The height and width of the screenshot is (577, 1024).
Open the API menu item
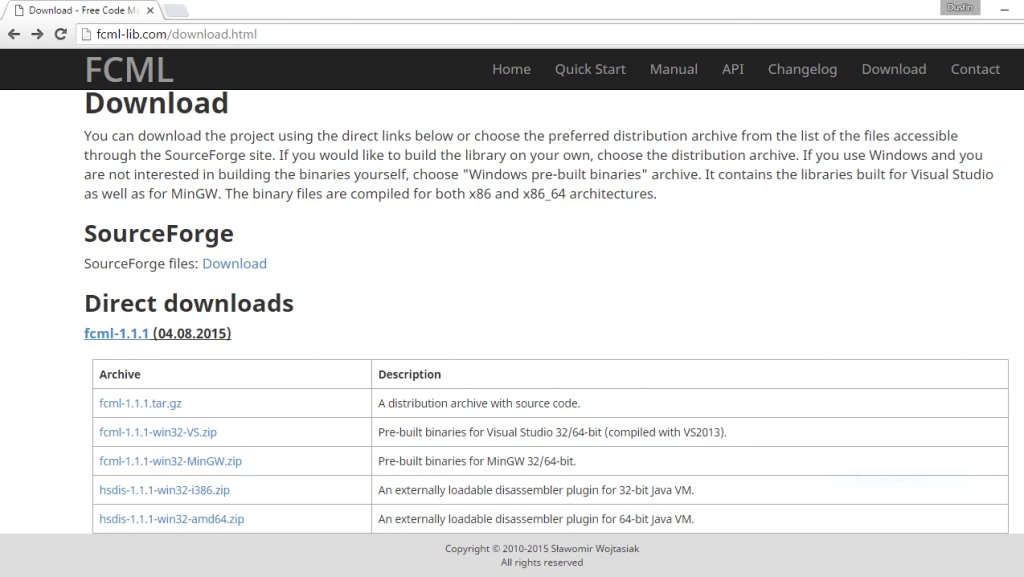tap(733, 69)
